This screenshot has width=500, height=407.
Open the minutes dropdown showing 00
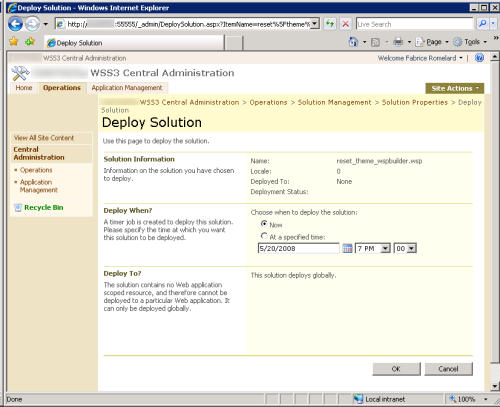(x=405, y=248)
